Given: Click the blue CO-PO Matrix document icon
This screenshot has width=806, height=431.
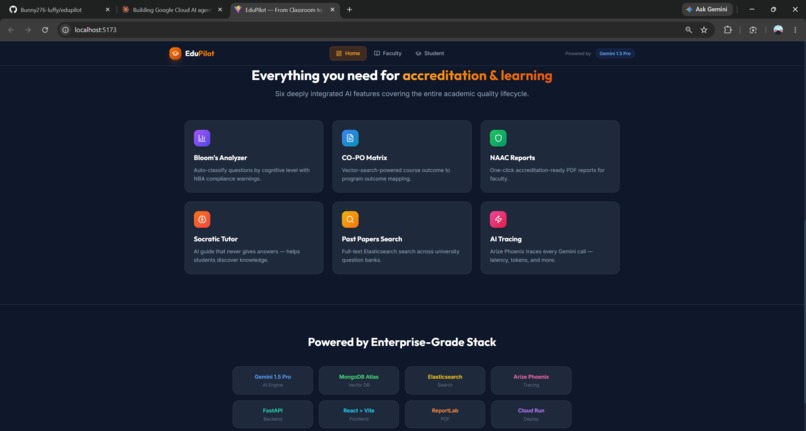Looking at the screenshot, I should [350, 138].
